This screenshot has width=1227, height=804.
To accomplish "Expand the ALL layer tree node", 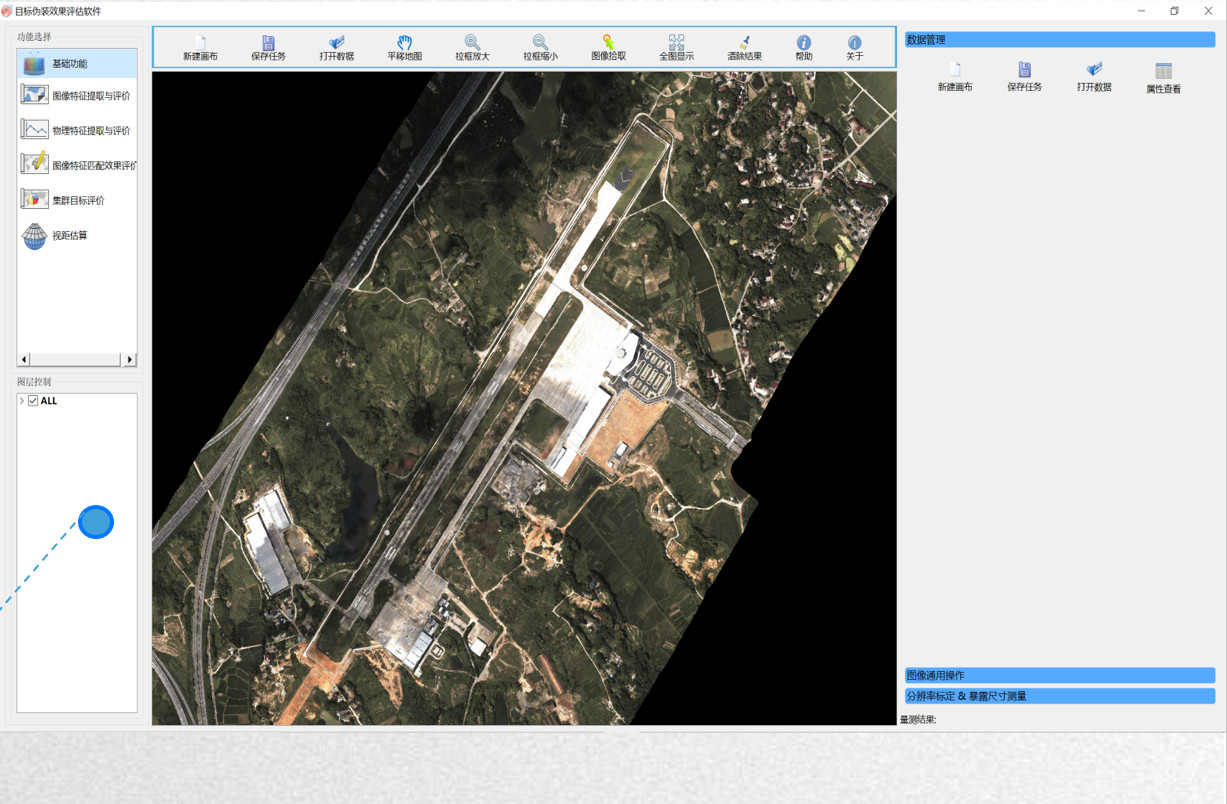I will (x=21, y=401).
